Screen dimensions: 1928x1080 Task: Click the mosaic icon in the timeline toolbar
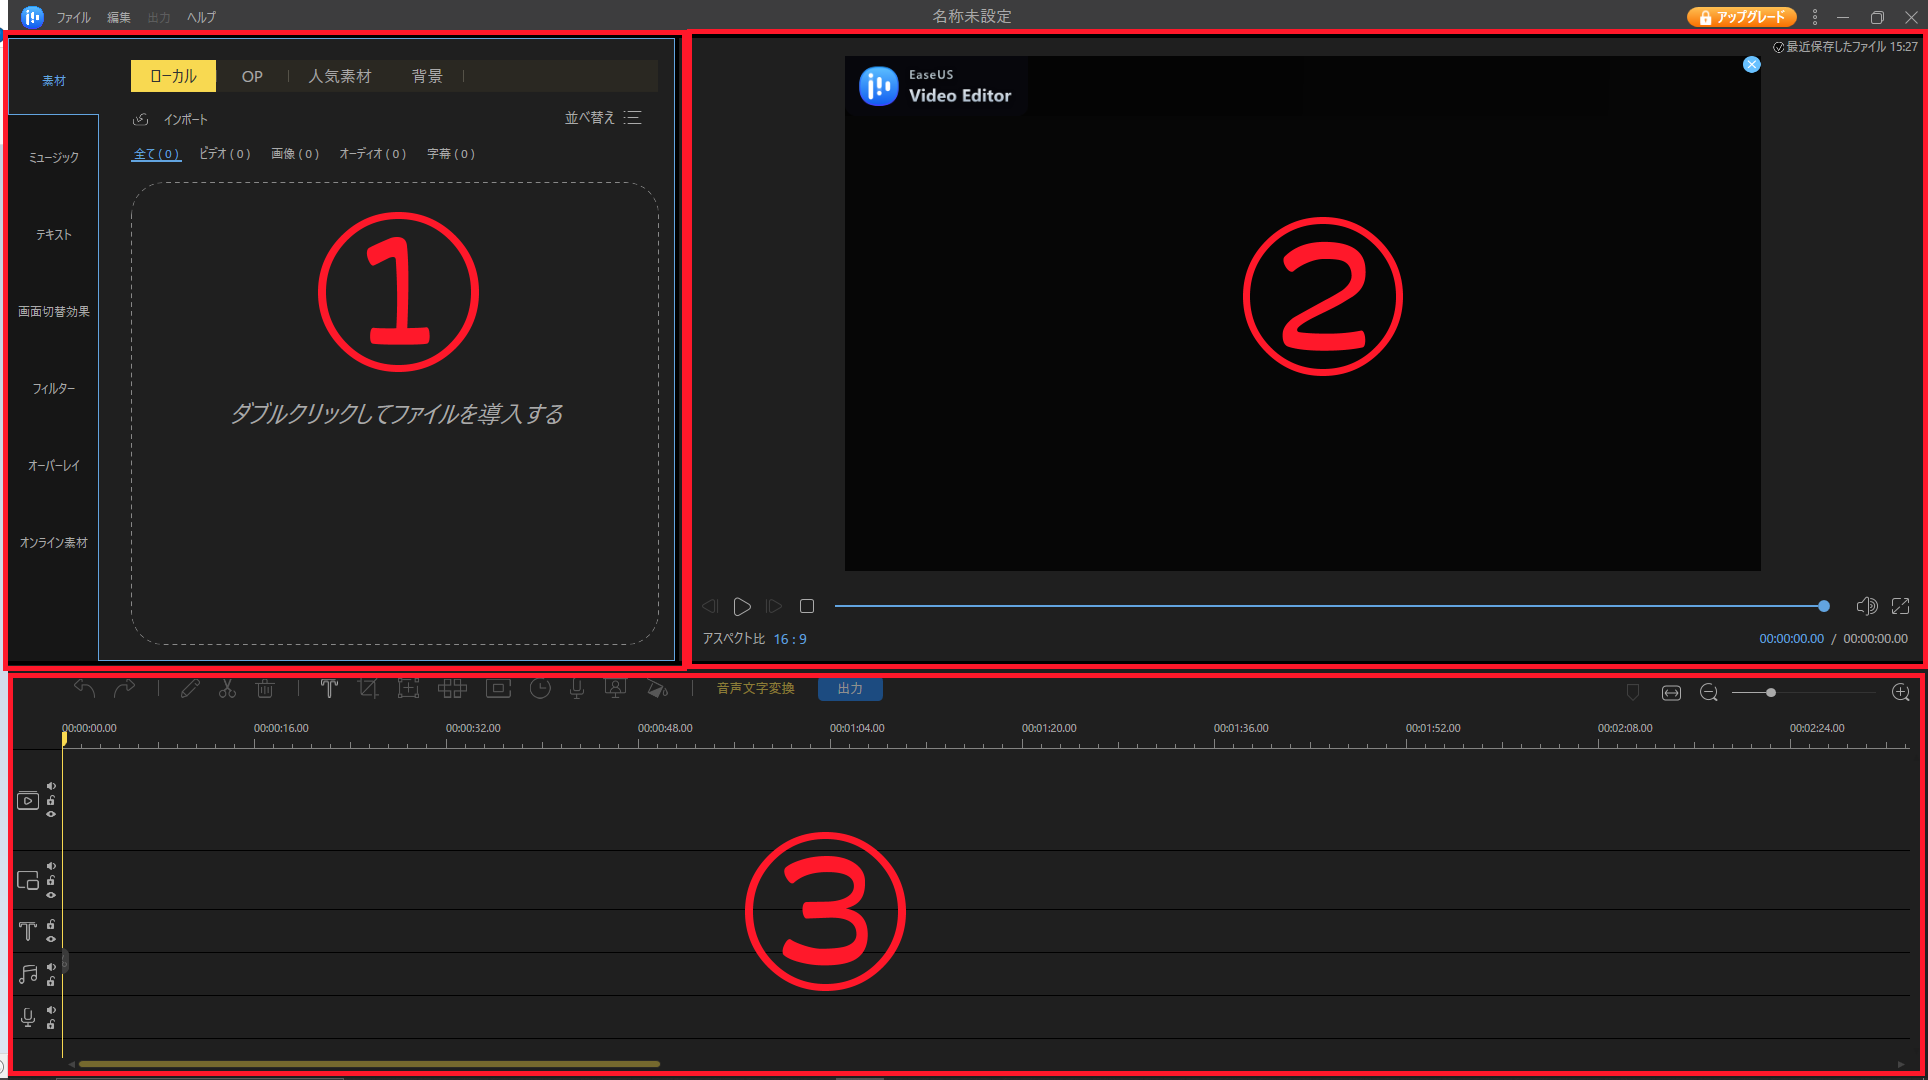[x=452, y=689]
